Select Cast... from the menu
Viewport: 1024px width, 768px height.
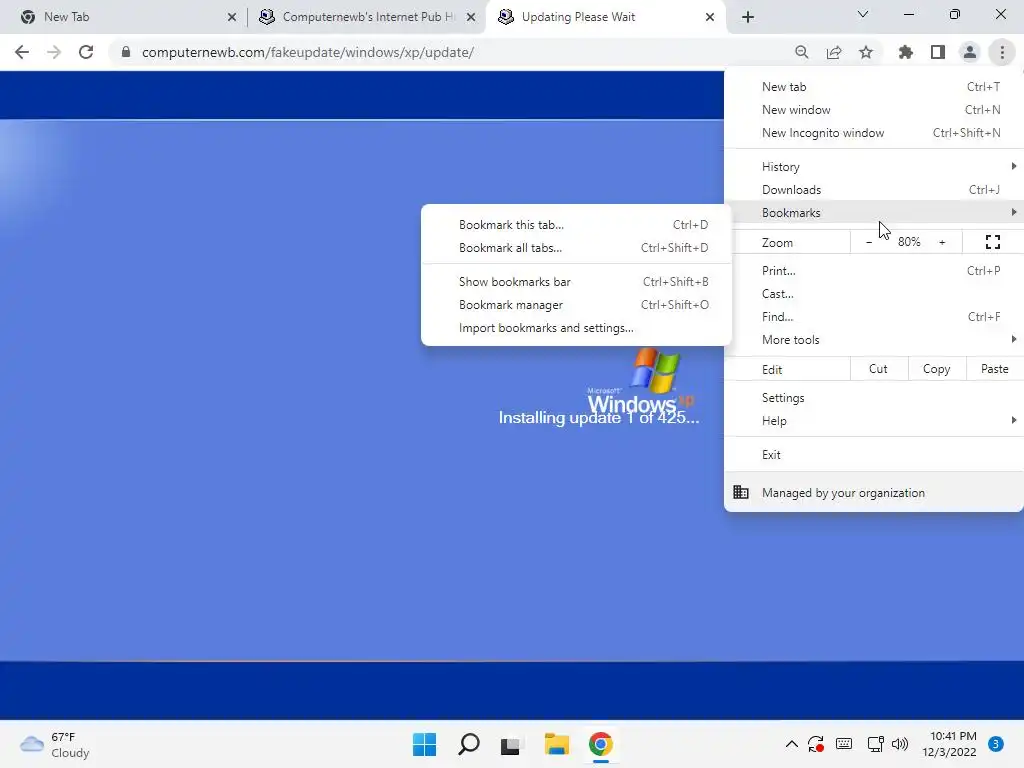point(874,293)
